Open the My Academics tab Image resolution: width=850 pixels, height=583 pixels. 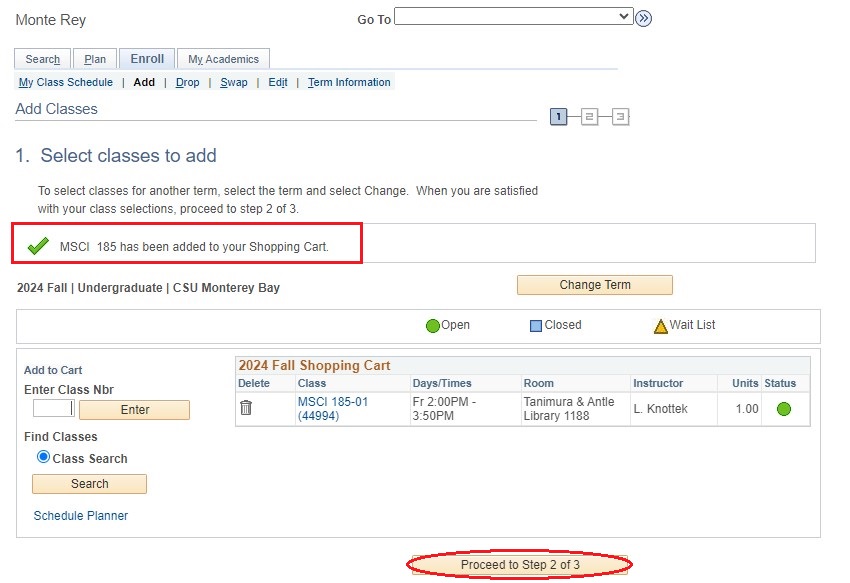click(x=223, y=58)
